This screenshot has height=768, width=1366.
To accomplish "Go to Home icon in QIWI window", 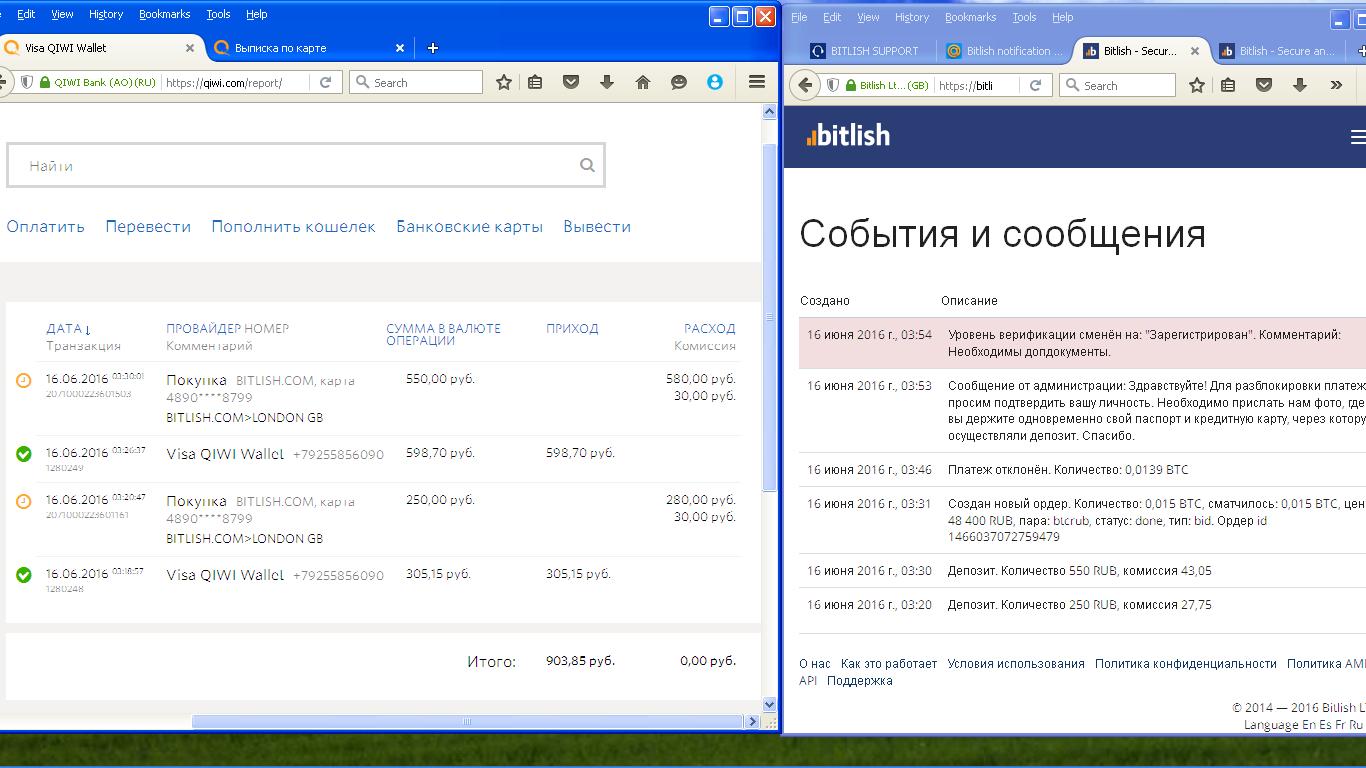I will pyautogui.click(x=643, y=82).
